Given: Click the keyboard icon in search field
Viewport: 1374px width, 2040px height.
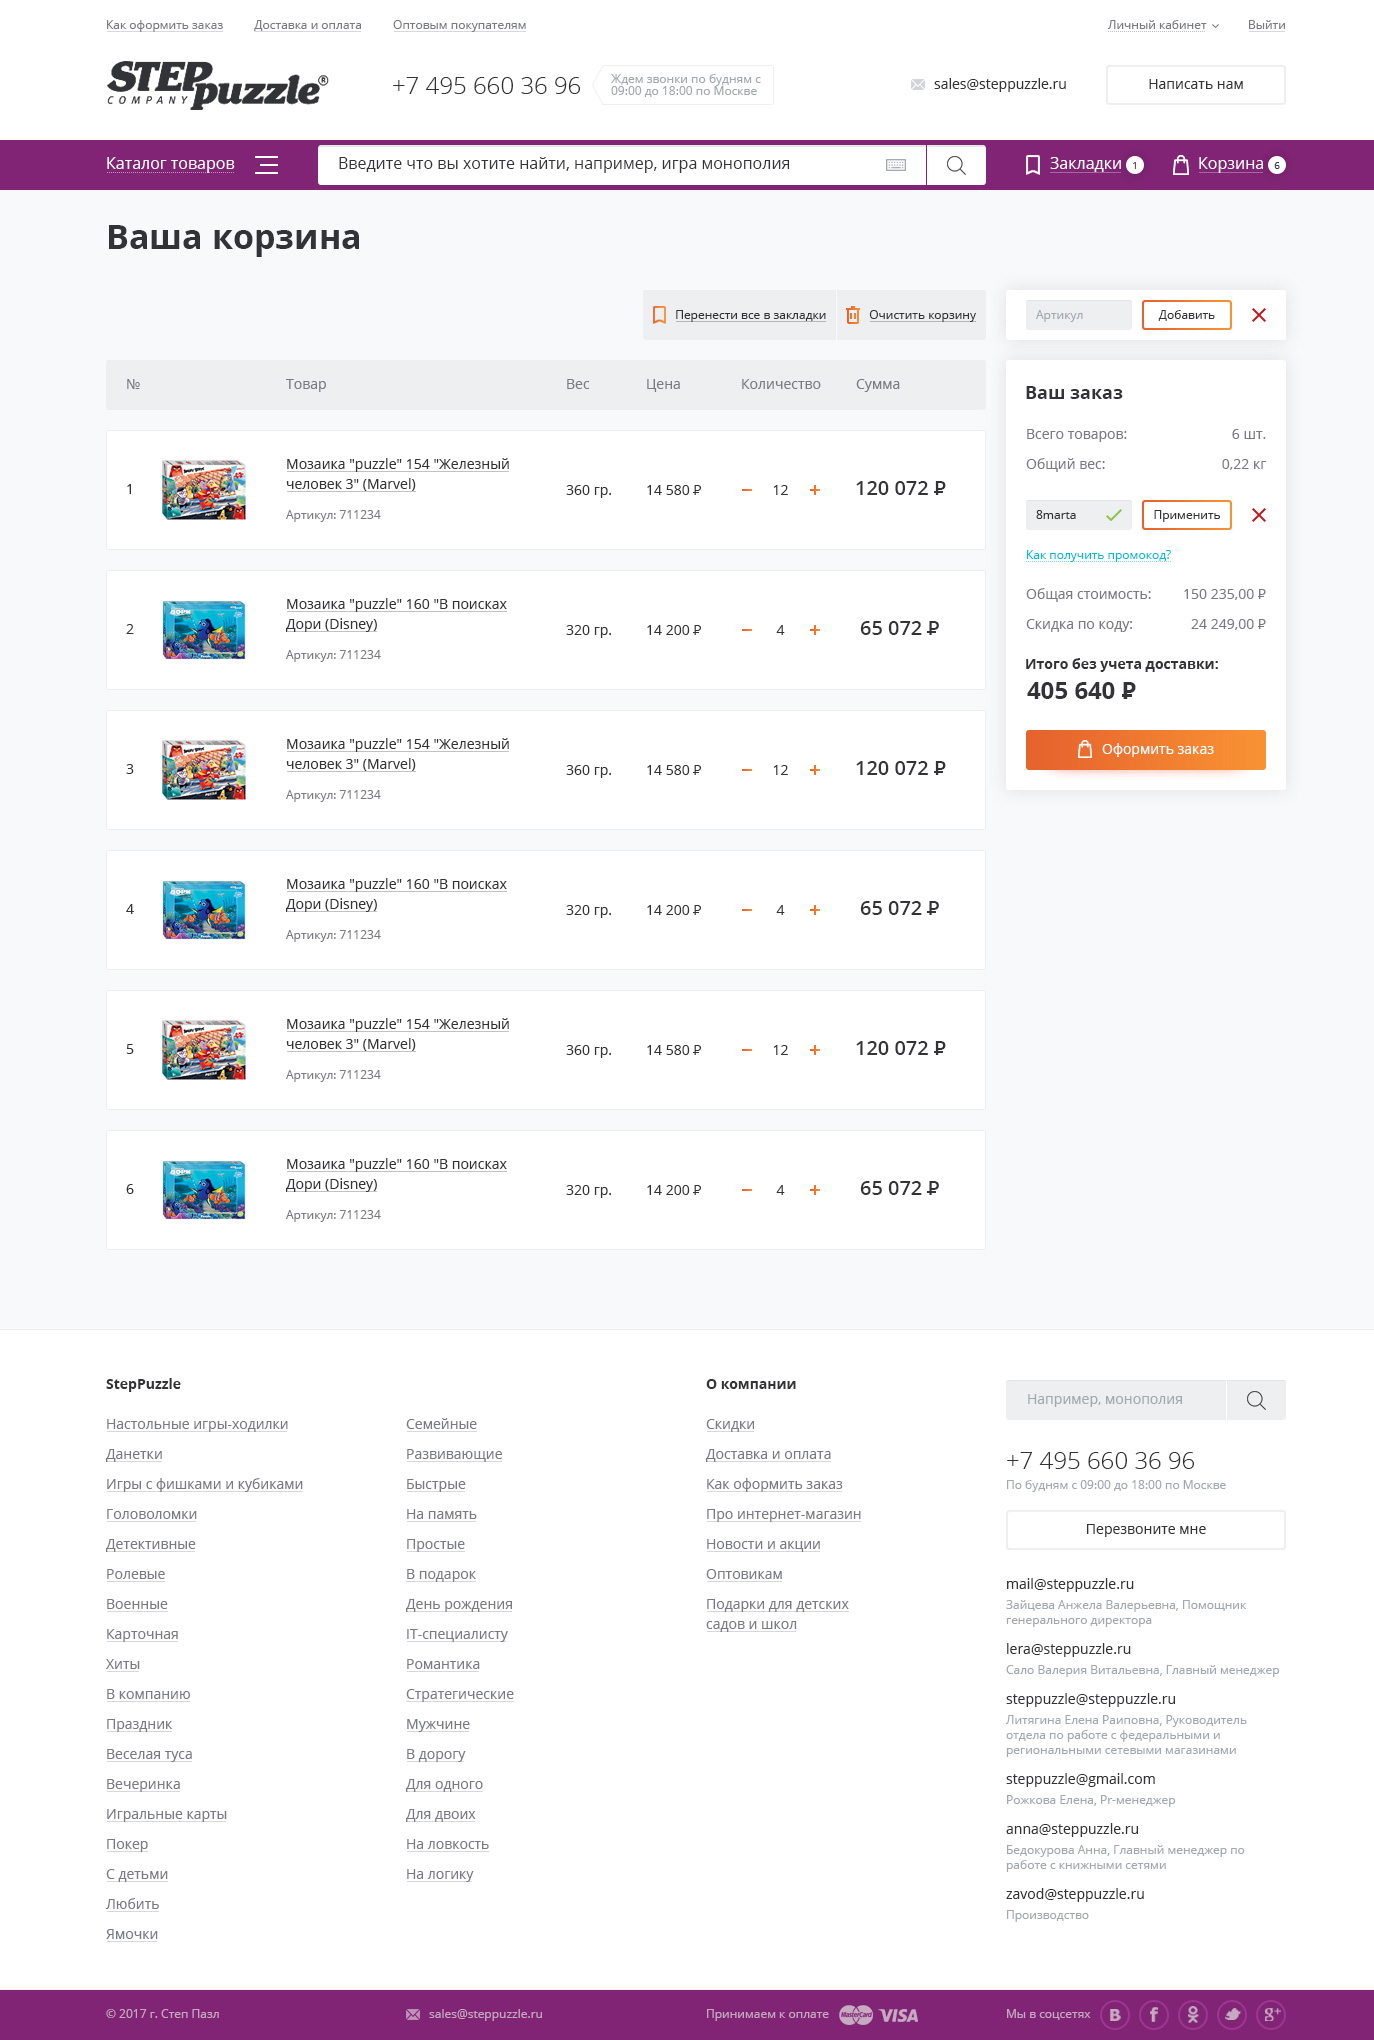Looking at the screenshot, I should click(x=896, y=165).
